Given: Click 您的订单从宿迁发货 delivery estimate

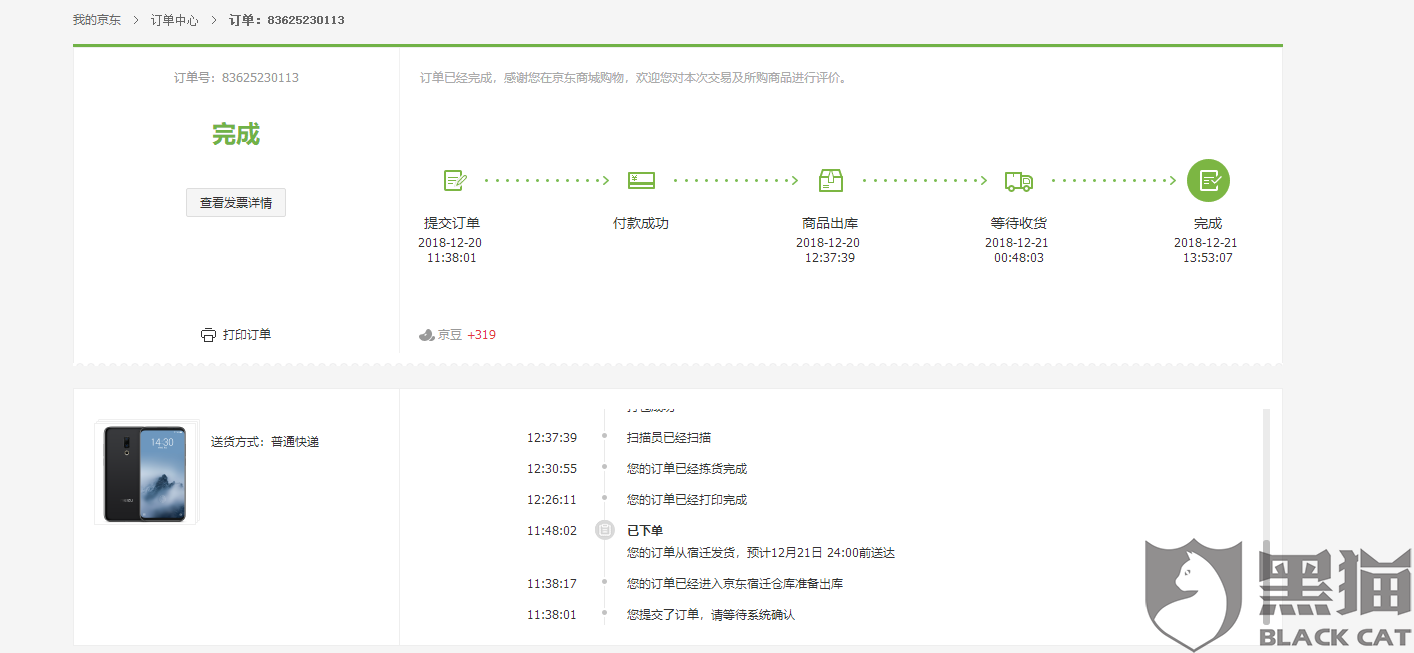Looking at the screenshot, I should pyautogui.click(x=761, y=553).
